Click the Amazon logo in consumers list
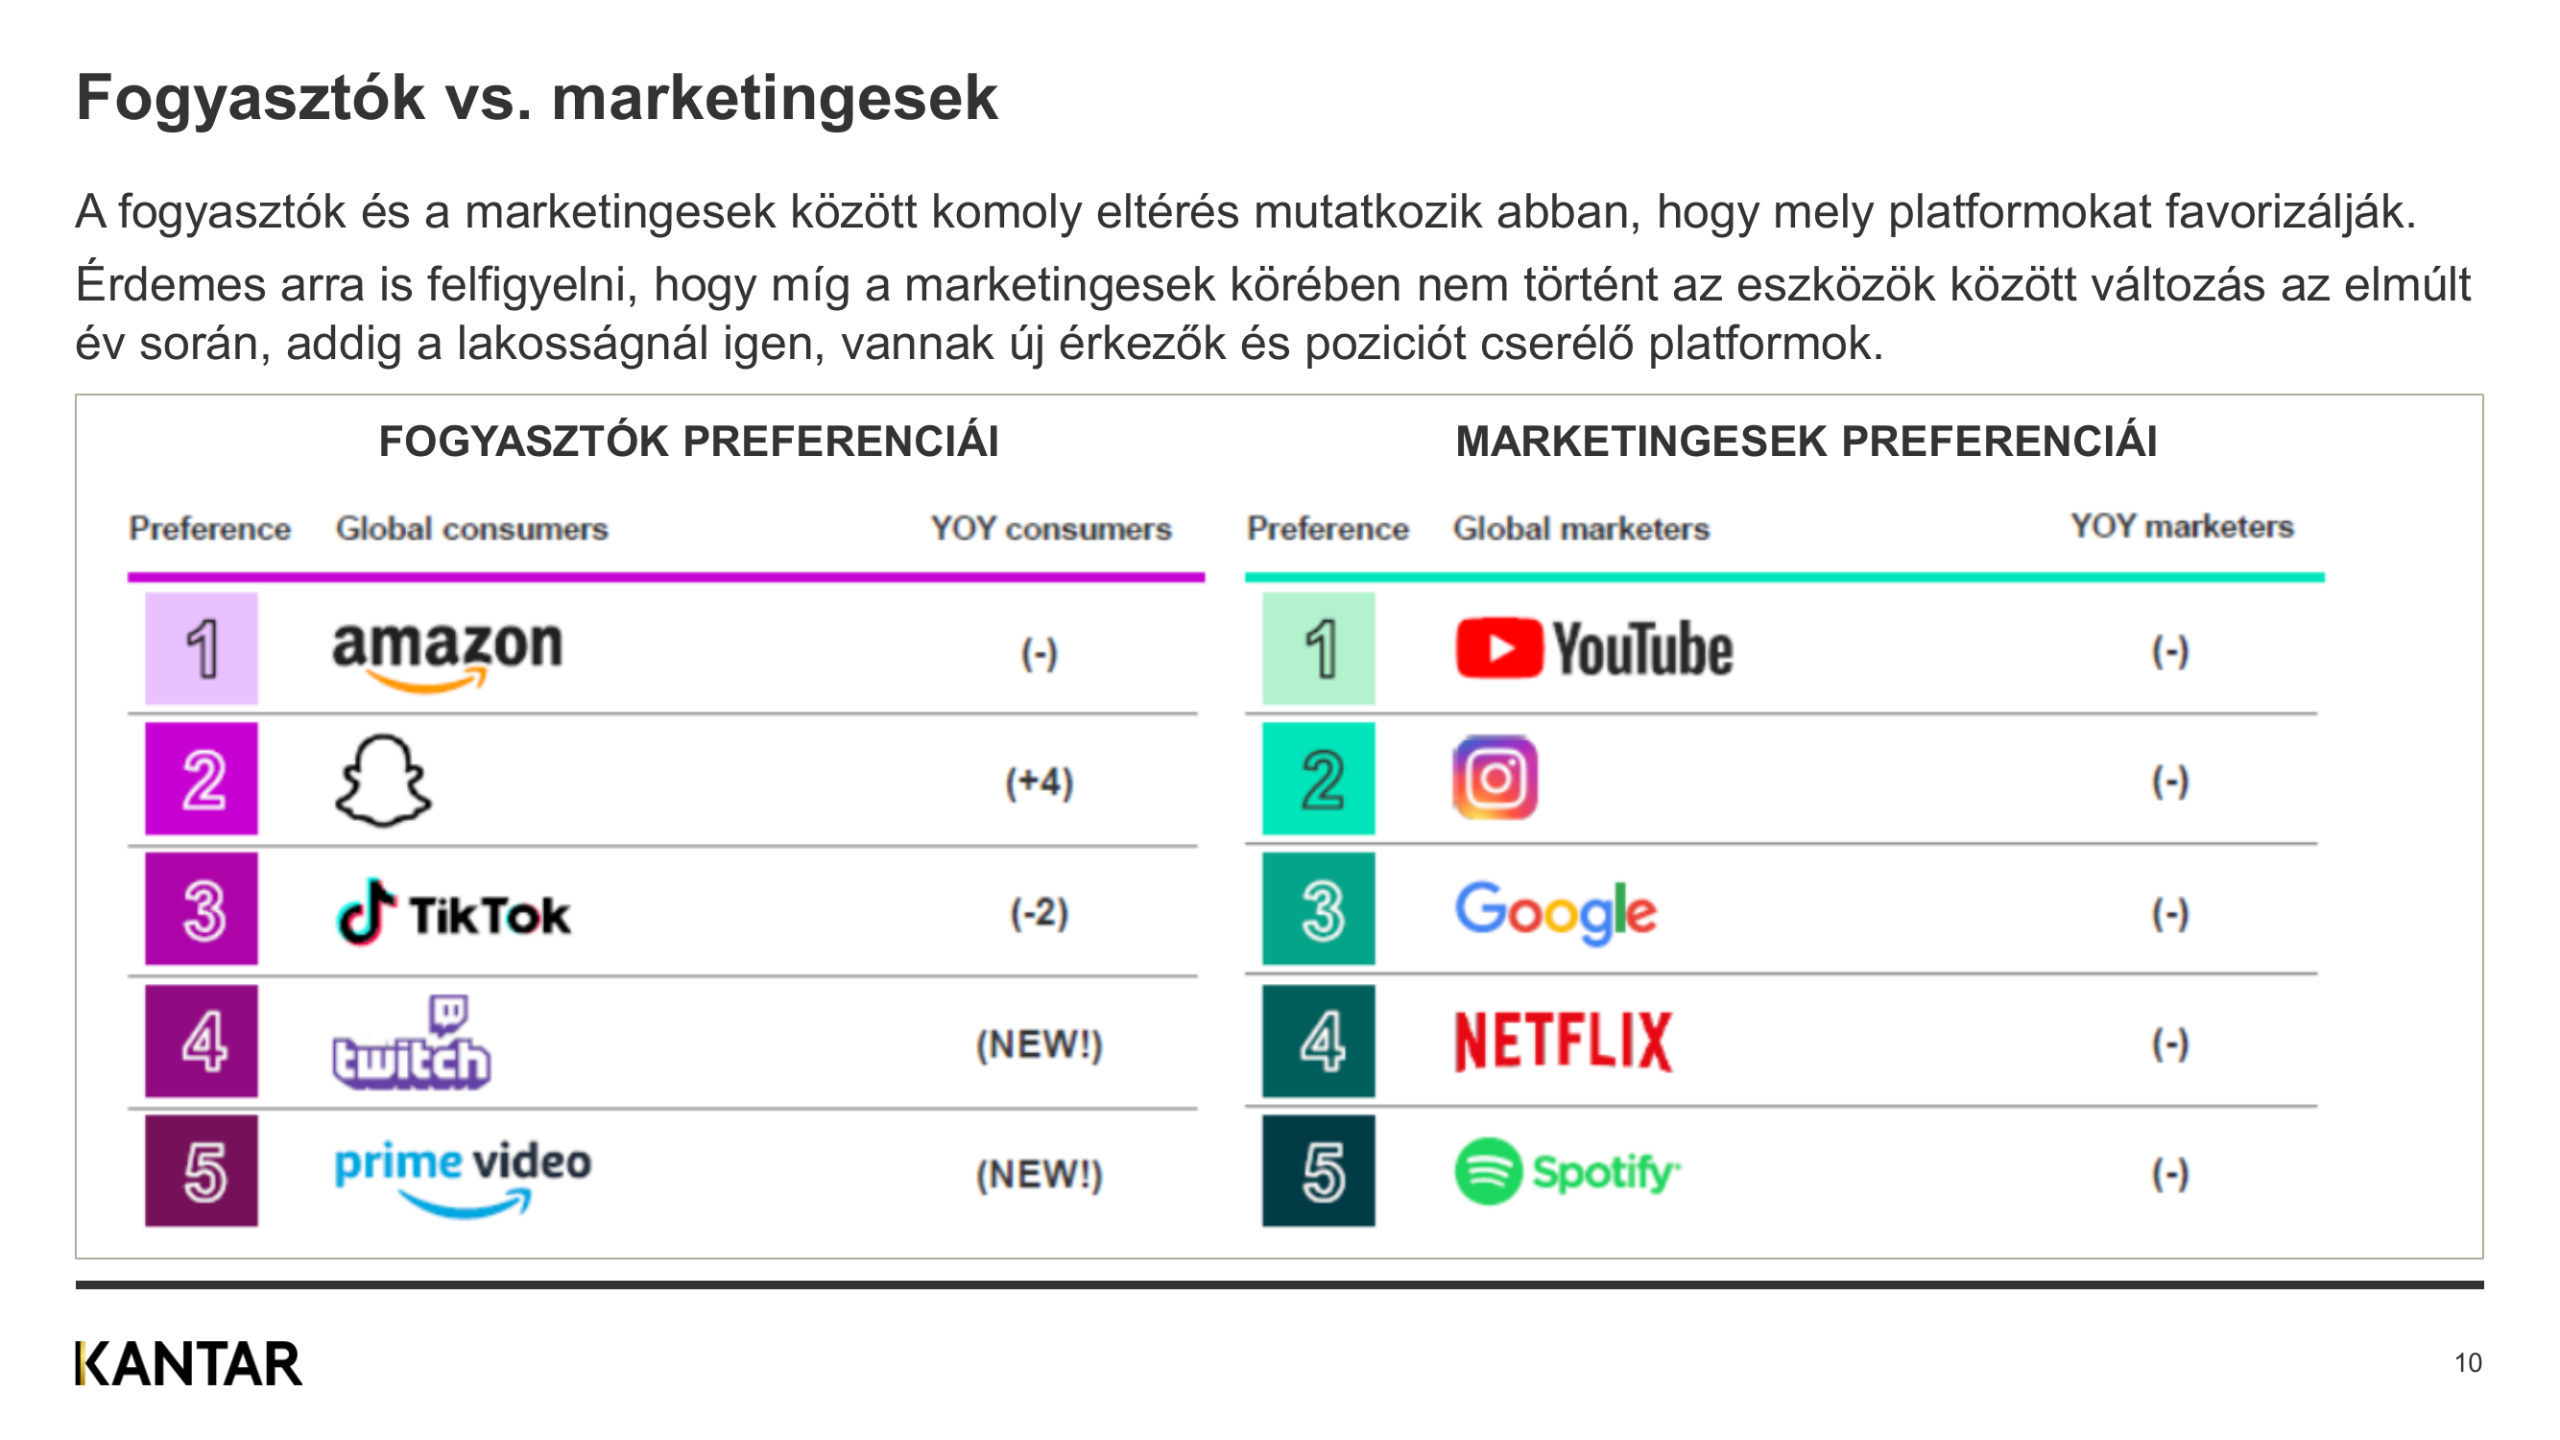The image size is (2560, 1440). point(447,652)
